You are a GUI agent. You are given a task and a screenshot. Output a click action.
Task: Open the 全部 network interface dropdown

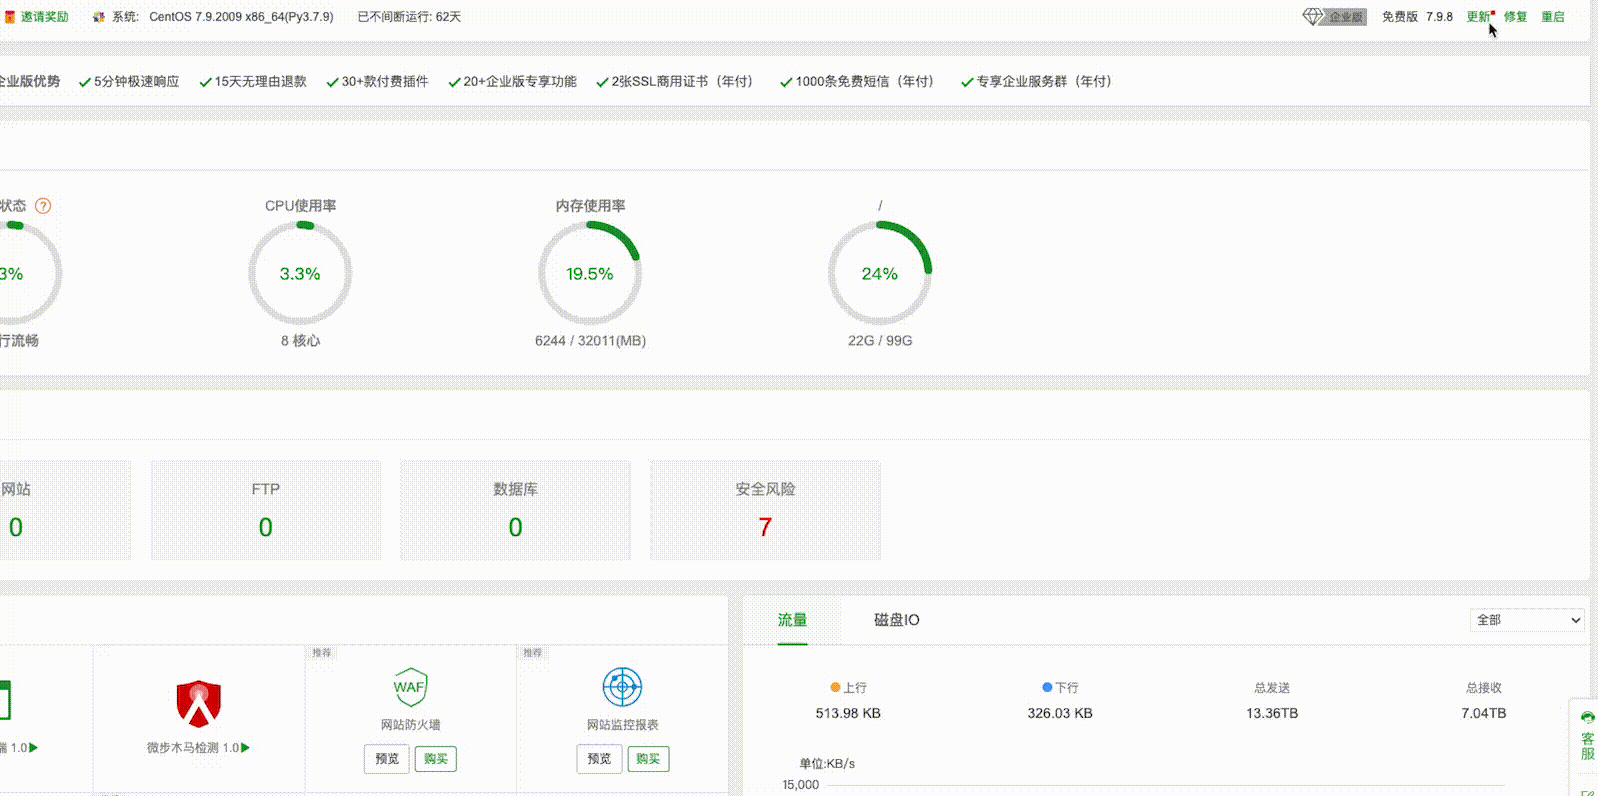(1527, 620)
